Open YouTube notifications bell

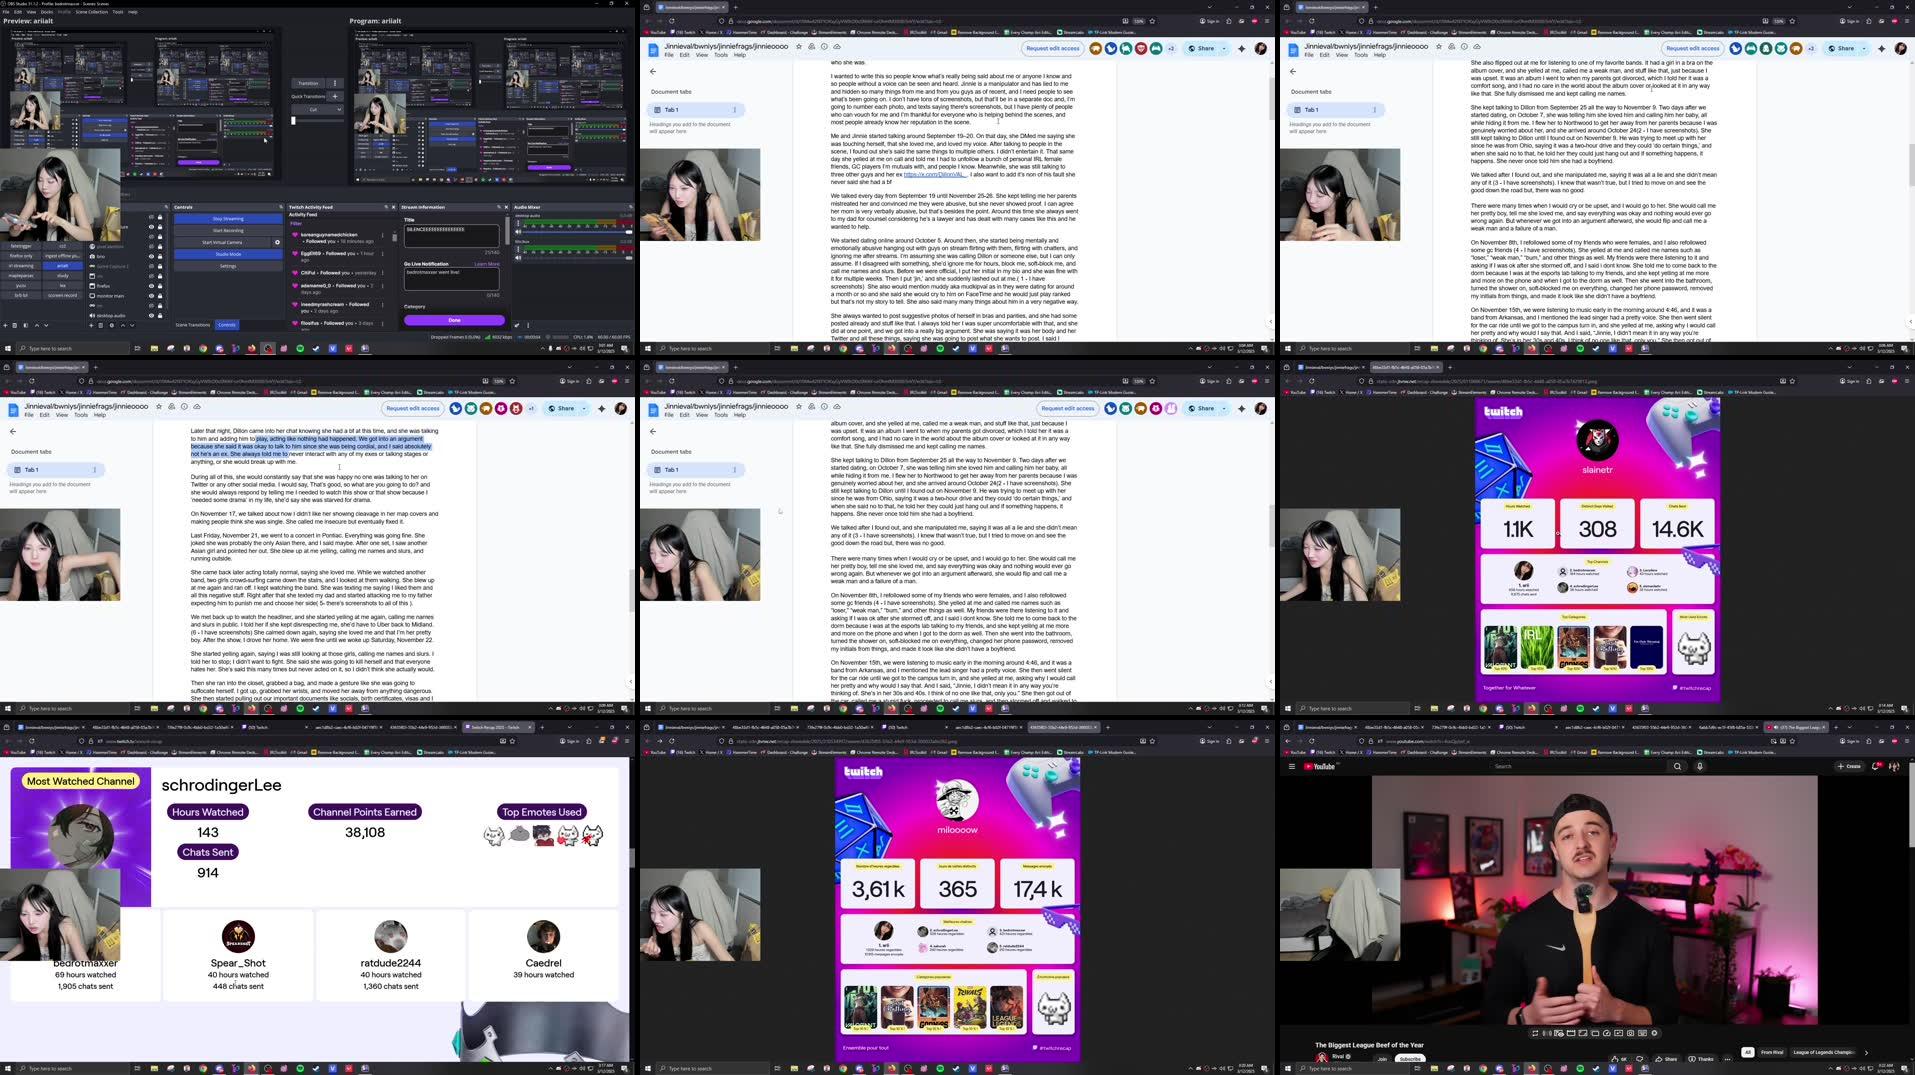1876,766
